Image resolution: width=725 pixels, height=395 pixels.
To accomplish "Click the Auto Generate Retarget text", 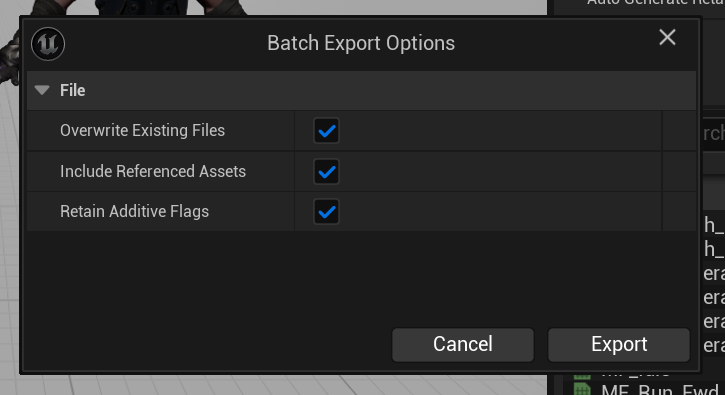I will (x=656, y=3).
